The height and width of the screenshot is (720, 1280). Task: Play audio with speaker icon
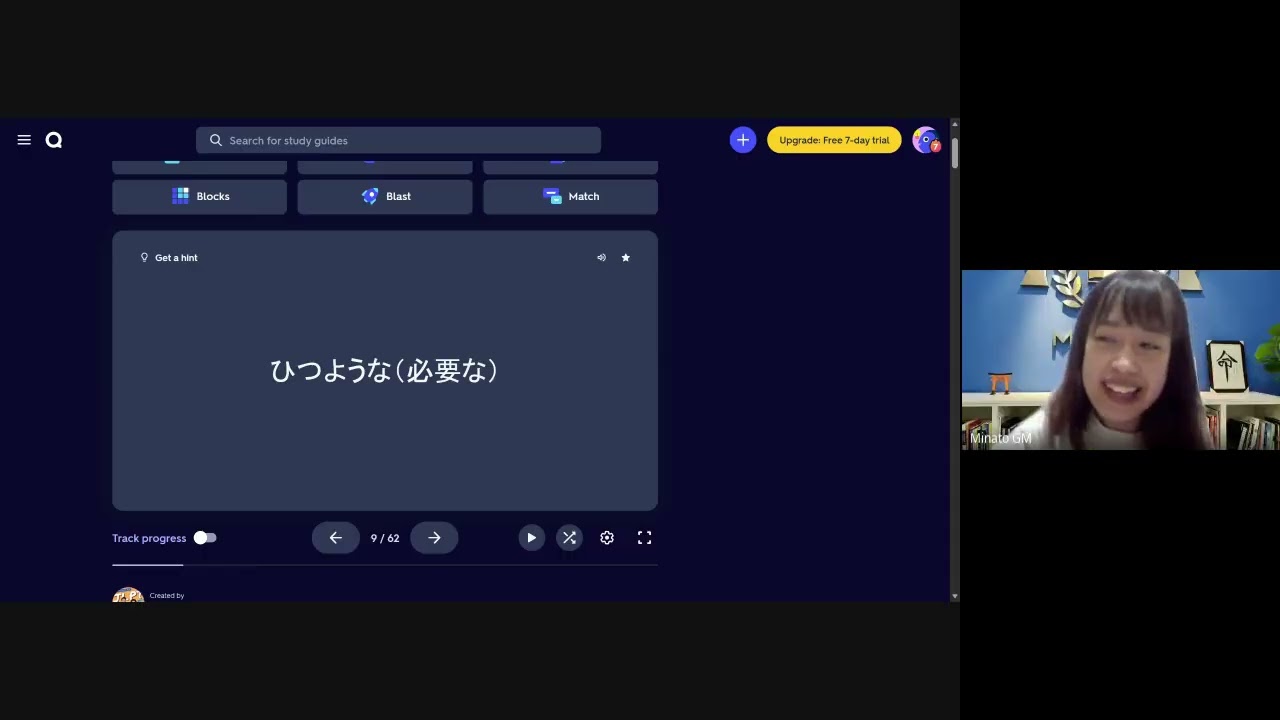601,258
